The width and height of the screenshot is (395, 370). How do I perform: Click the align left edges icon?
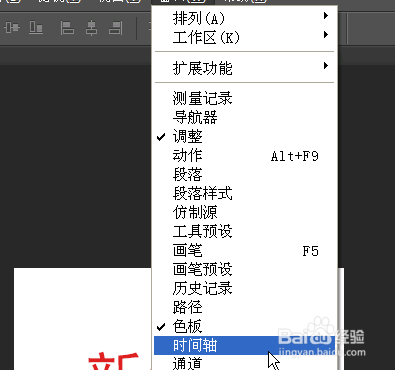click(x=67, y=28)
